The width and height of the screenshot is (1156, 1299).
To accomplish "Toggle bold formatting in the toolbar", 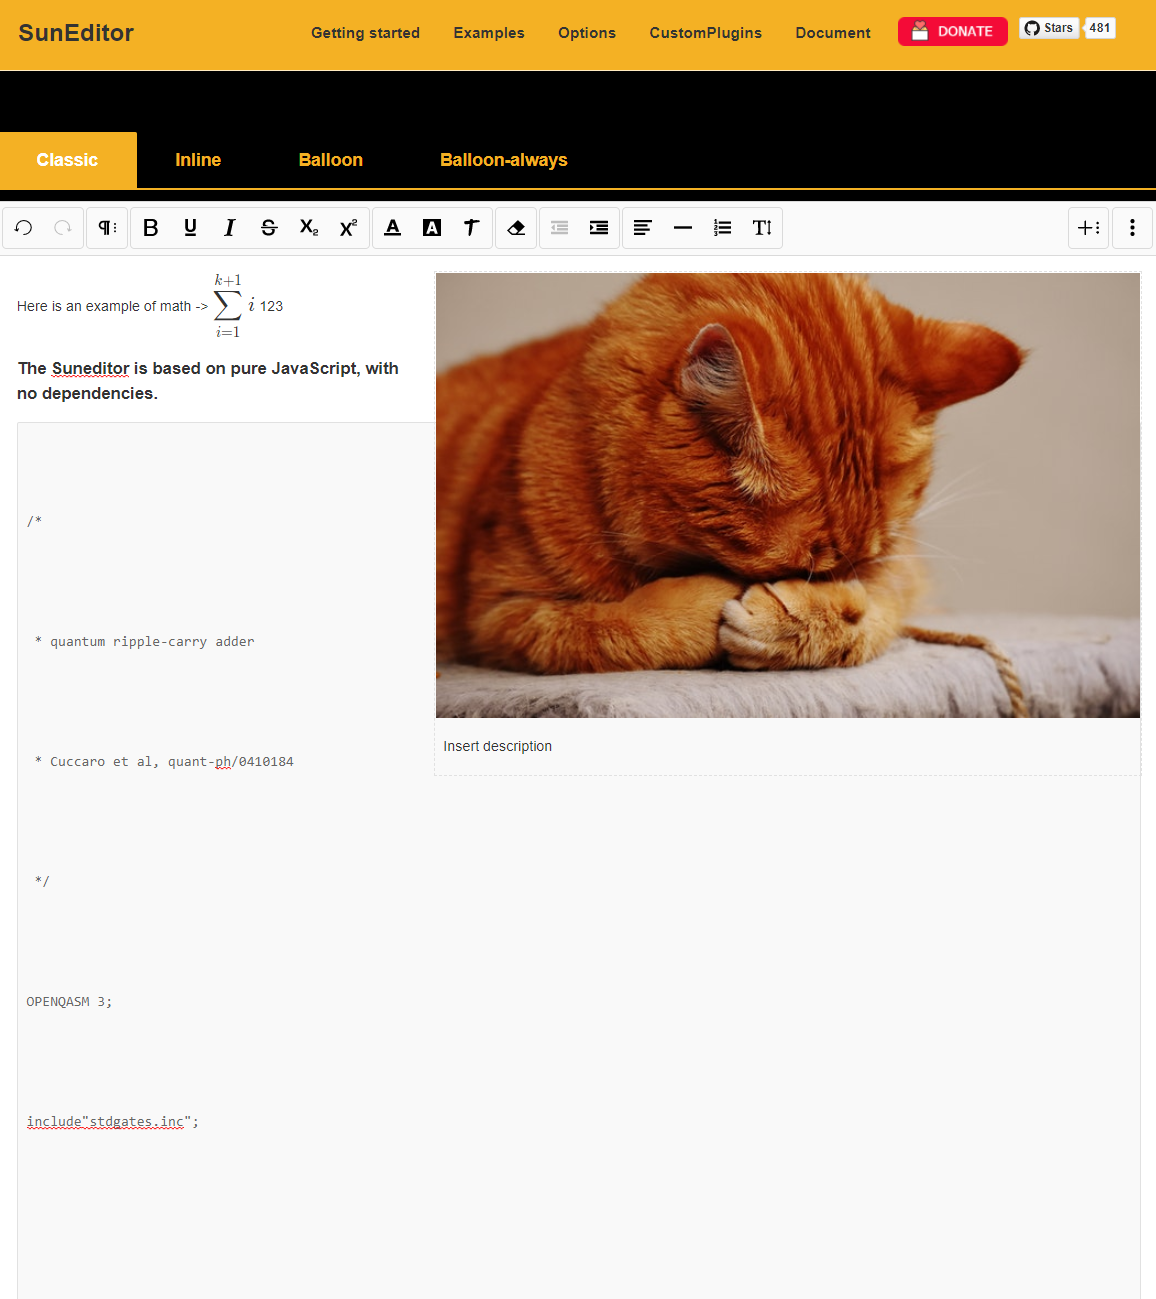I will point(150,228).
